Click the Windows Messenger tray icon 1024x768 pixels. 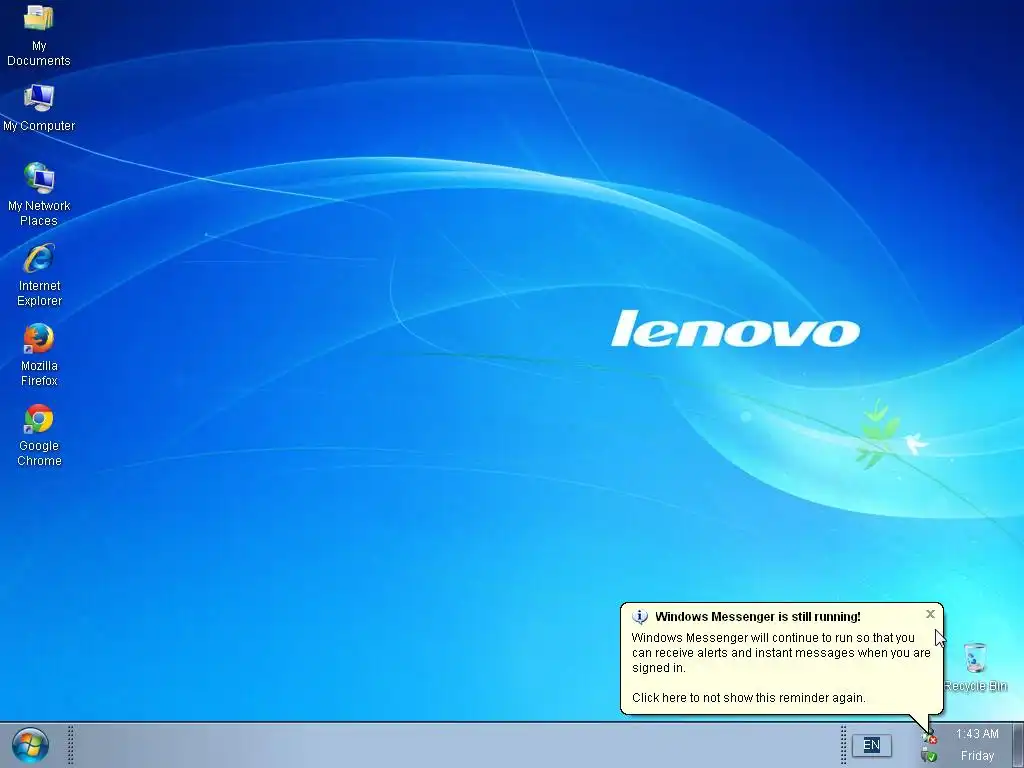click(x=929, y=738)
